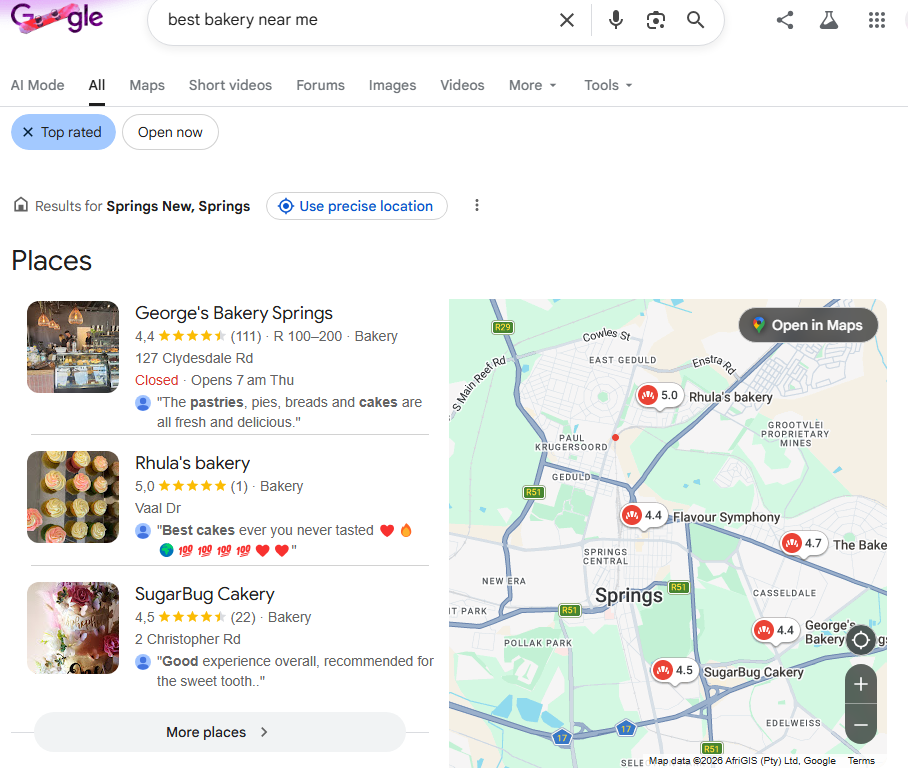Open George's Bakery Springs photo thumbnail
This screenshot has height=769, width=908.
(73, 347)
